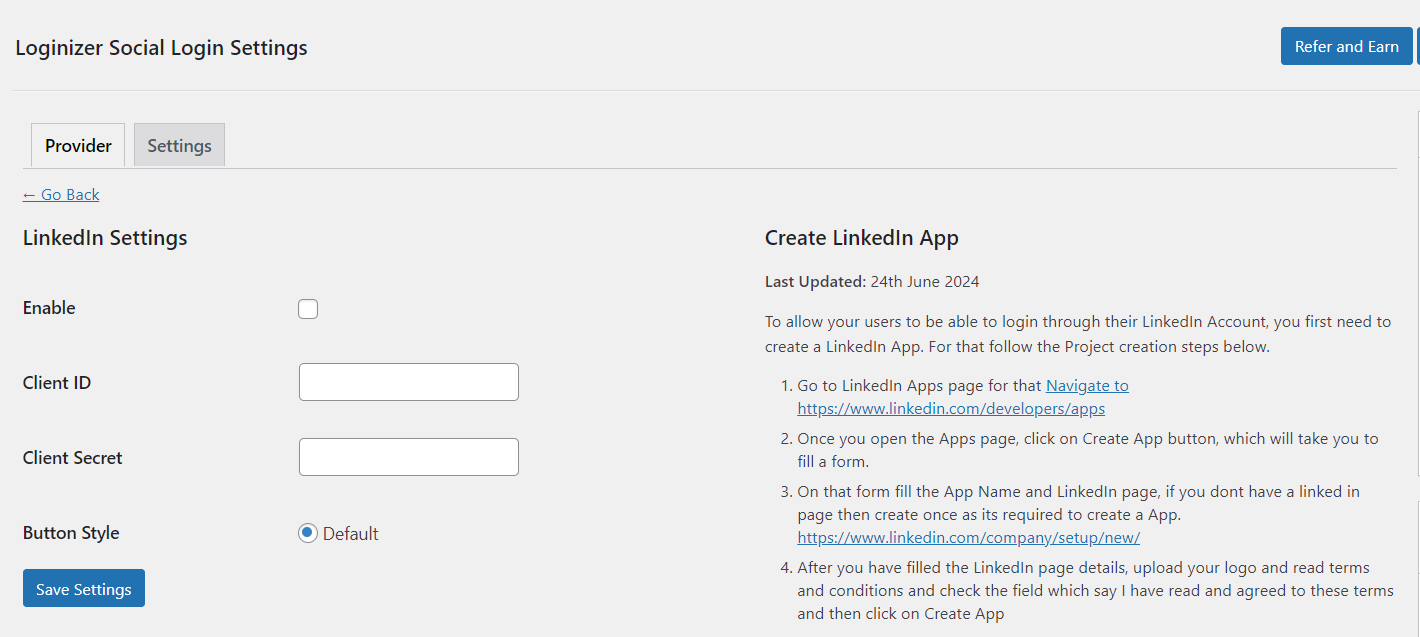Click the LinkedIn Settings heading
Viewport: 1420px width, 637px height.
(x=105, y=238)
